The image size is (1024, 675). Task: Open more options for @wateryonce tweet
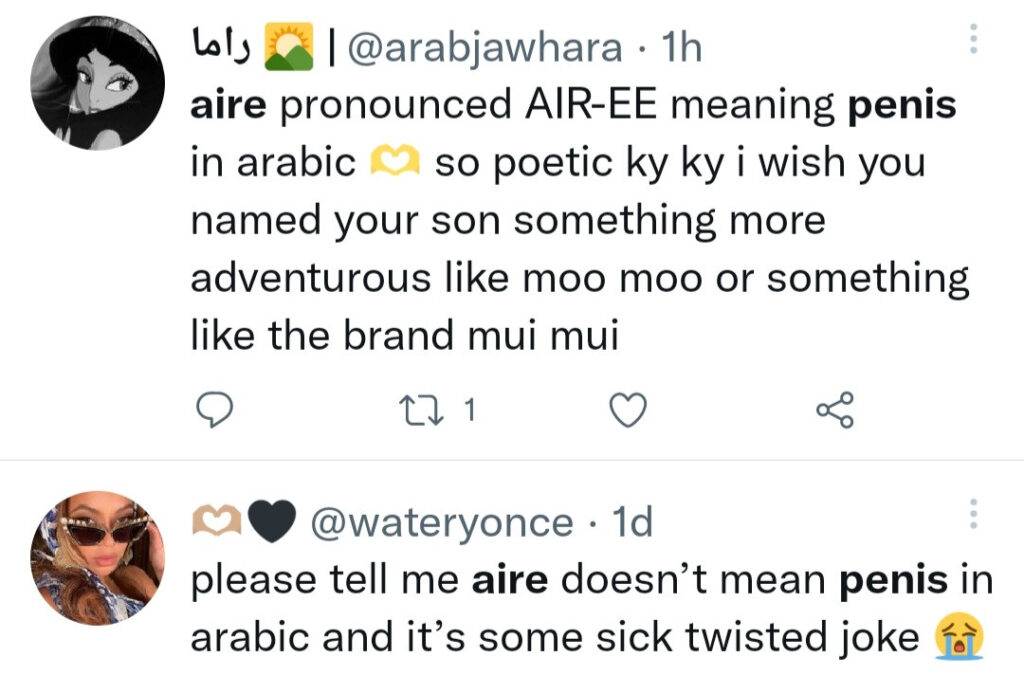coord(974,514)
